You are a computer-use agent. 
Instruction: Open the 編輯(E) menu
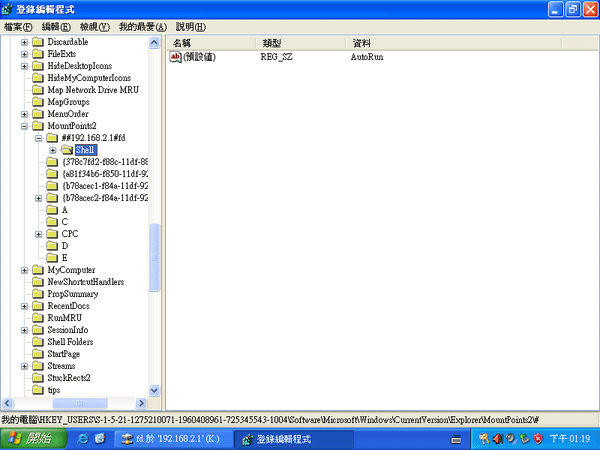(56, 27)
